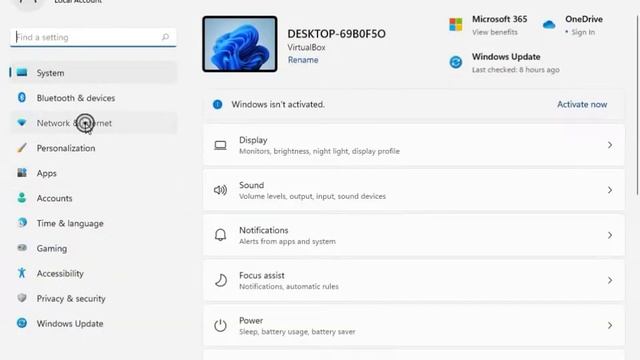The height and width of the screenshot is (360, 640).
Task: Select System in the sidebar
Action: 93,73
